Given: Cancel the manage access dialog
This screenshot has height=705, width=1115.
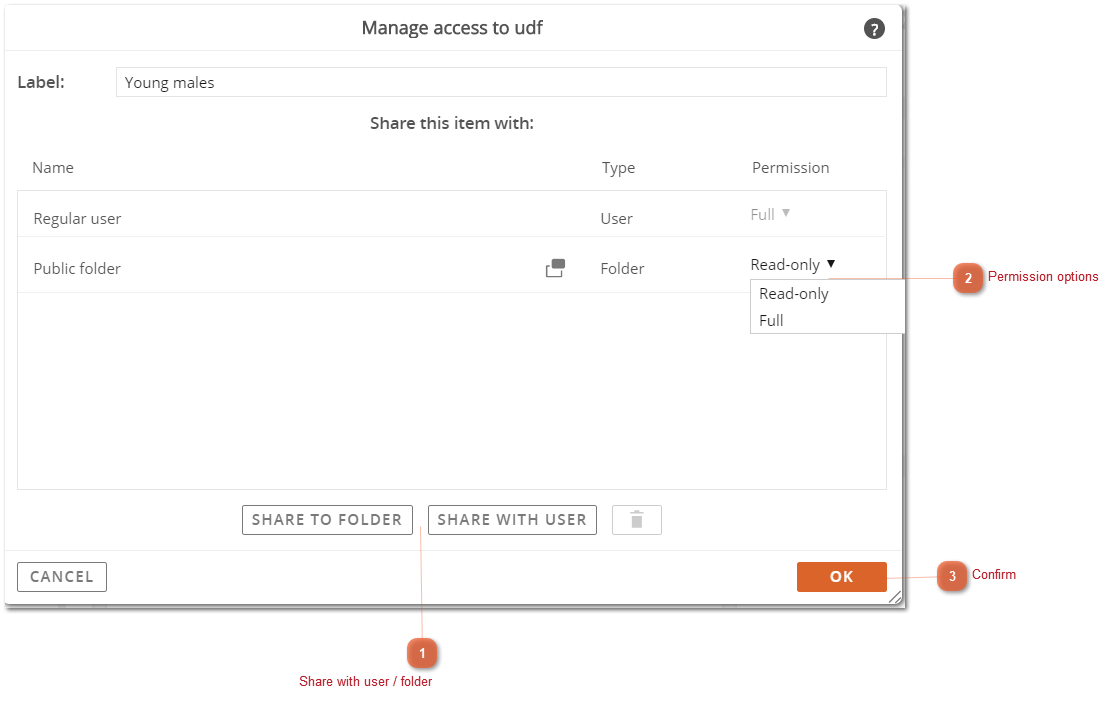Looking at the screenshot, I should 62,577.
